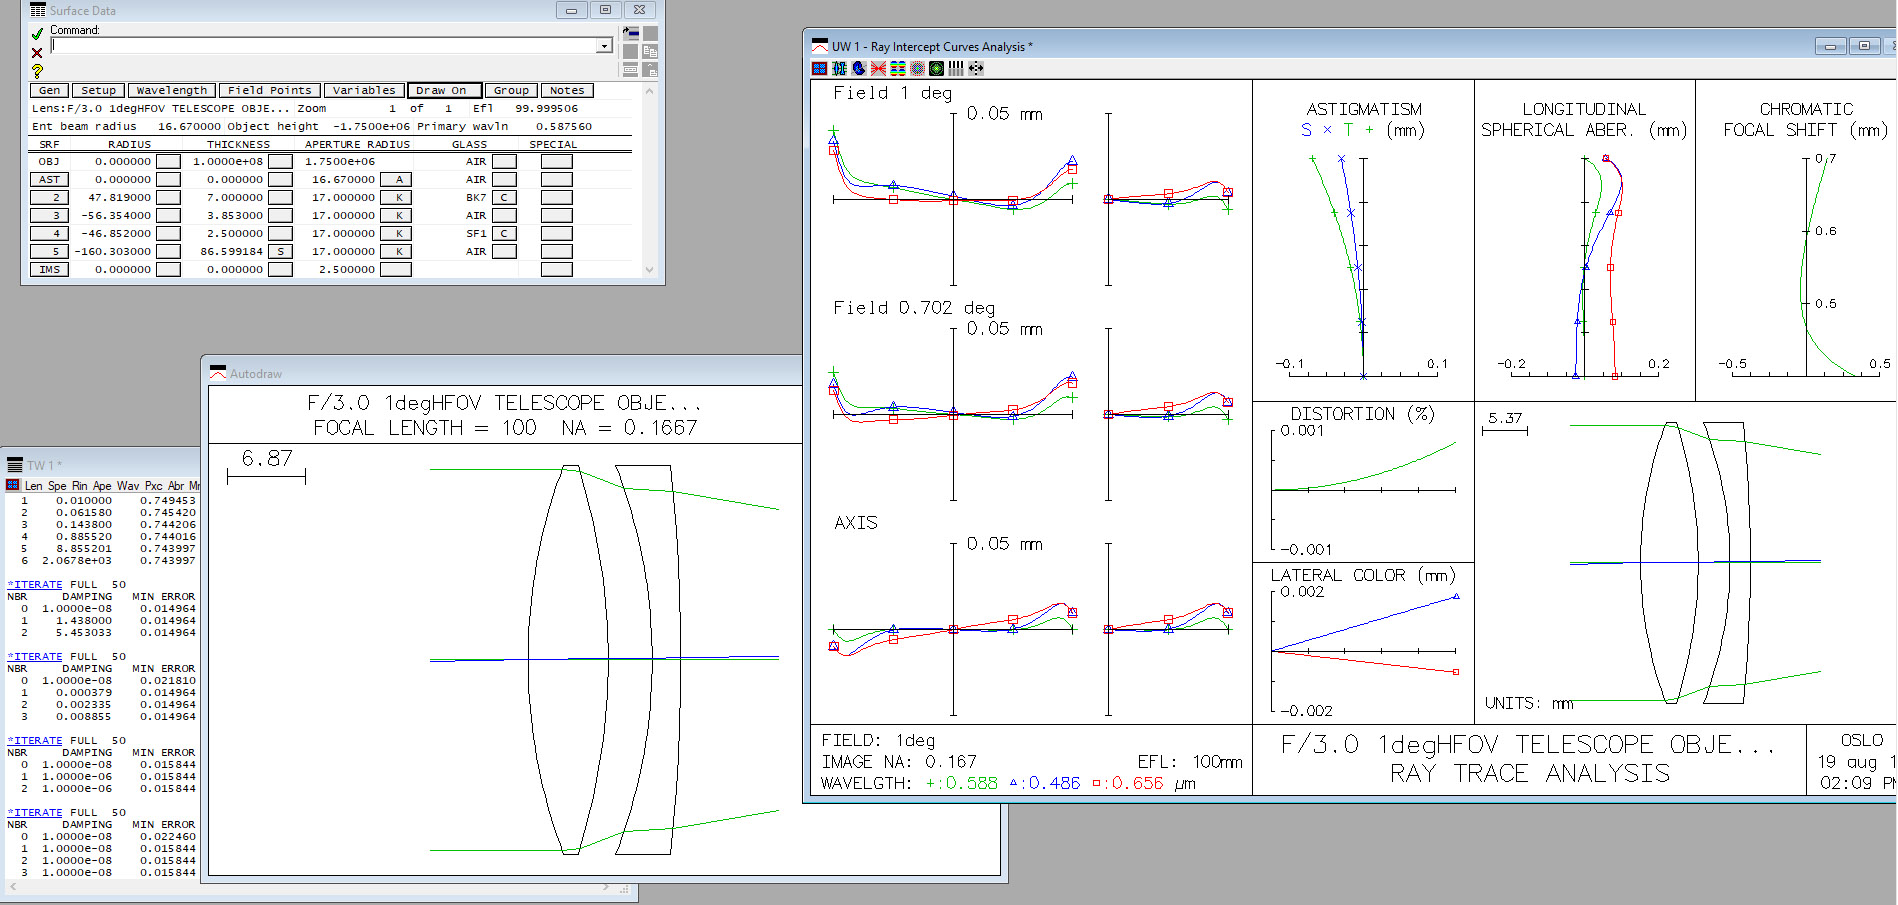Open the Command history dropdown arrow
The image size is (1898, 905).
pyautogui.click(x=604, y=46)
